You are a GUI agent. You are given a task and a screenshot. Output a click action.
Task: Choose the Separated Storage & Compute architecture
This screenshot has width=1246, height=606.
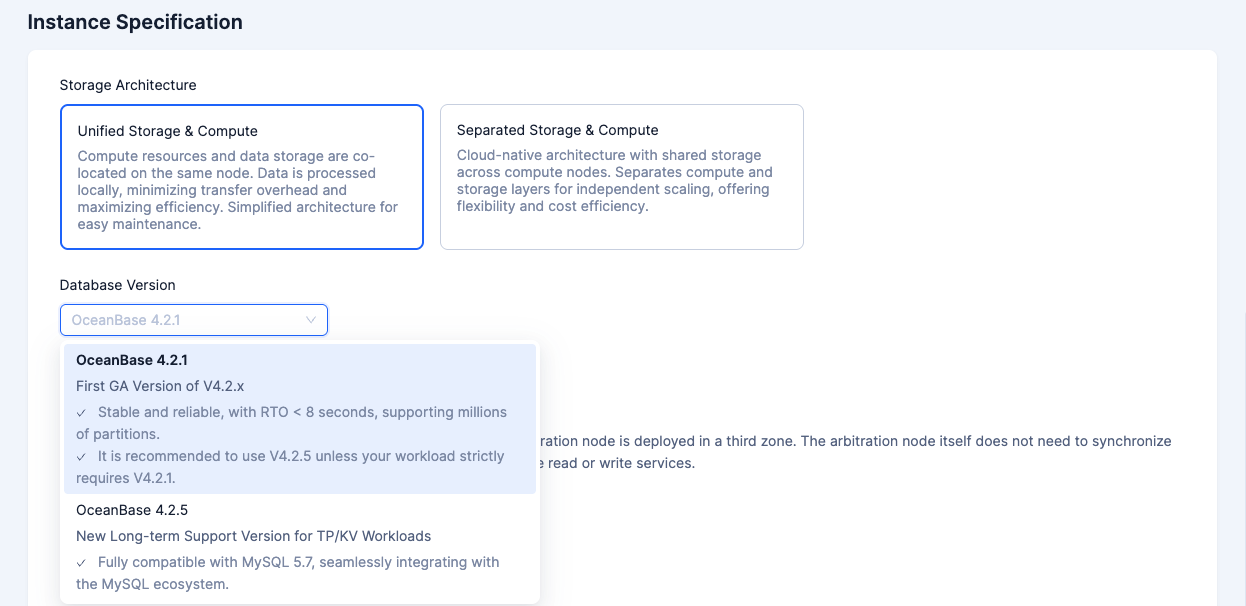pyautogui.click(x=621, y=177)
